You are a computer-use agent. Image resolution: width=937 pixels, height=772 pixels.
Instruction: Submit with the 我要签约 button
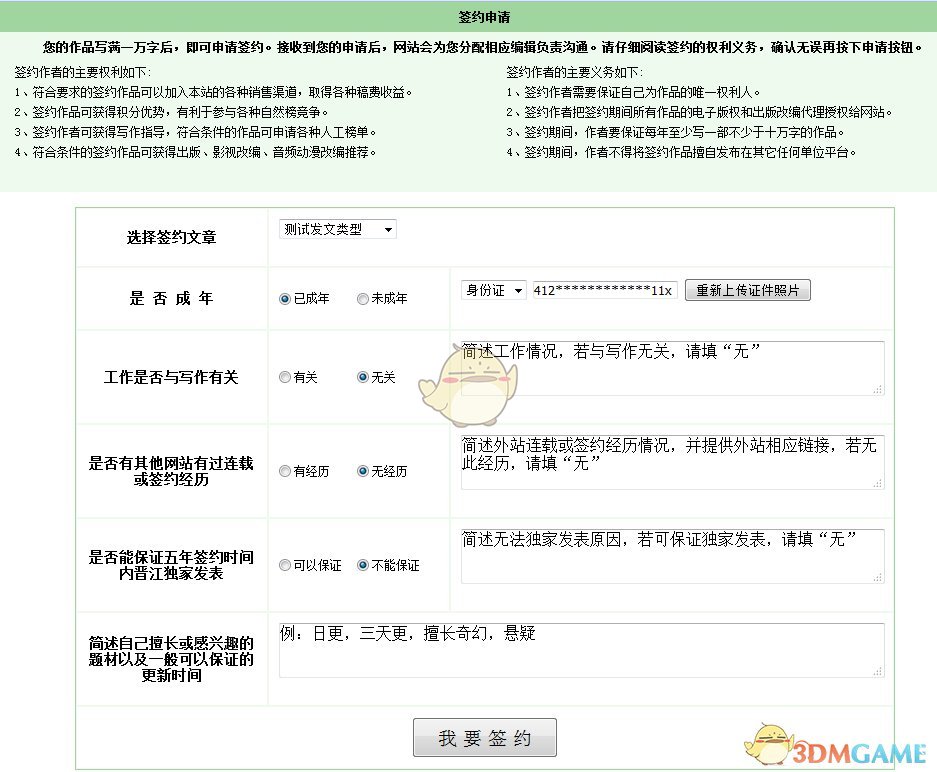point(484,738)
